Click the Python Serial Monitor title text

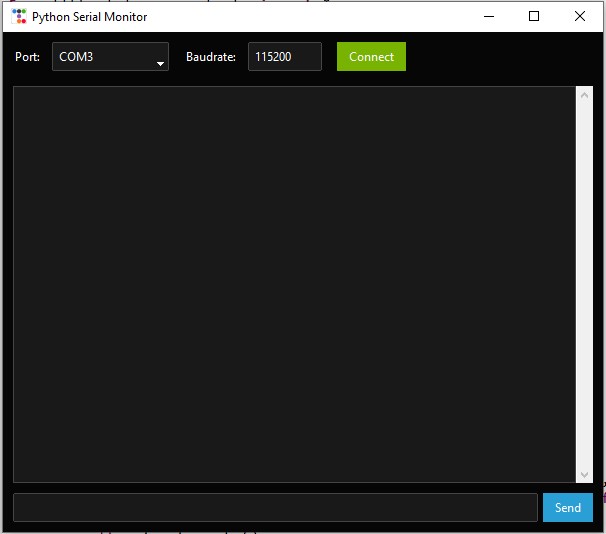[x=89, y=17]
